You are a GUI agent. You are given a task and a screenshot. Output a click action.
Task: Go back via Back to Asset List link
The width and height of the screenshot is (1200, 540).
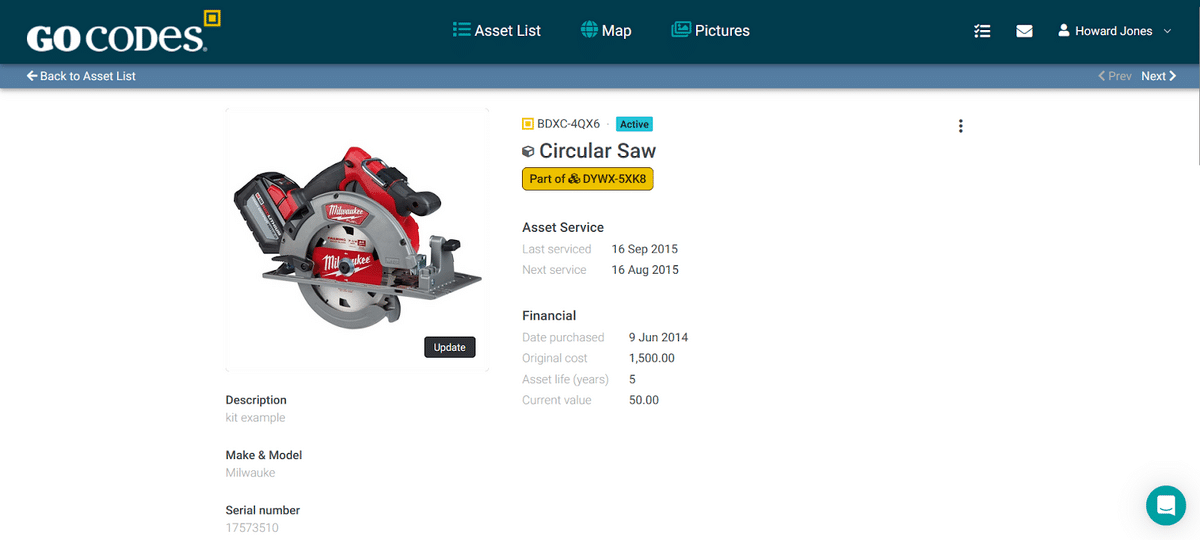[81, 76]
